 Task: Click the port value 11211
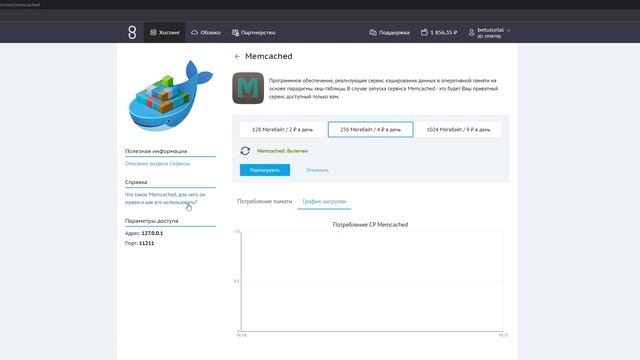coord(147,243)
